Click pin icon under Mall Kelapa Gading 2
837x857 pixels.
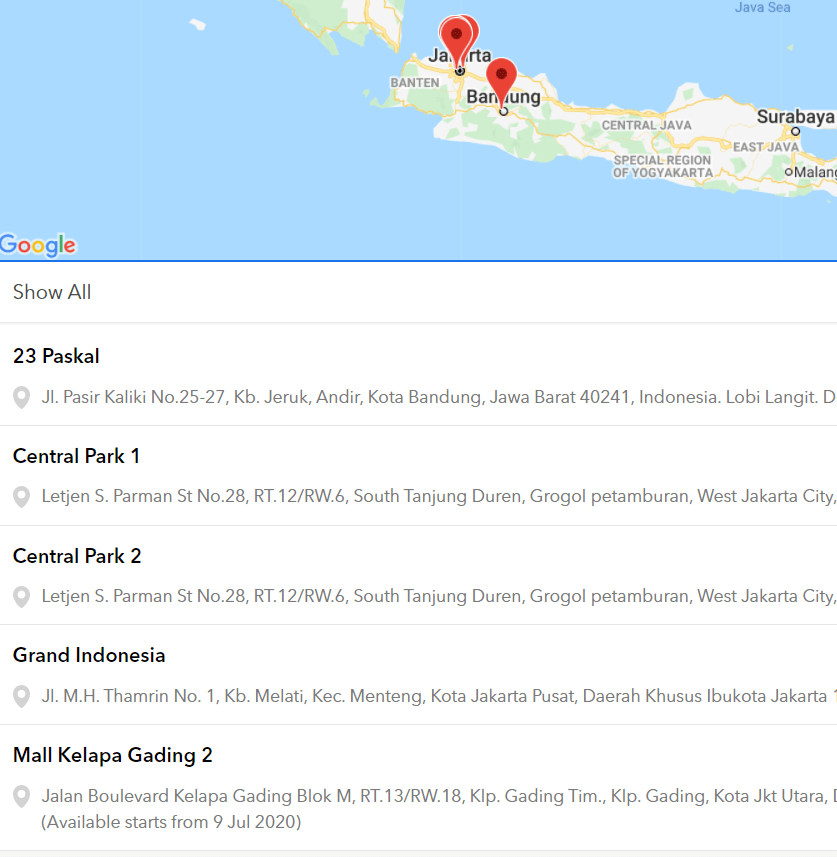[x=21, y=797]
